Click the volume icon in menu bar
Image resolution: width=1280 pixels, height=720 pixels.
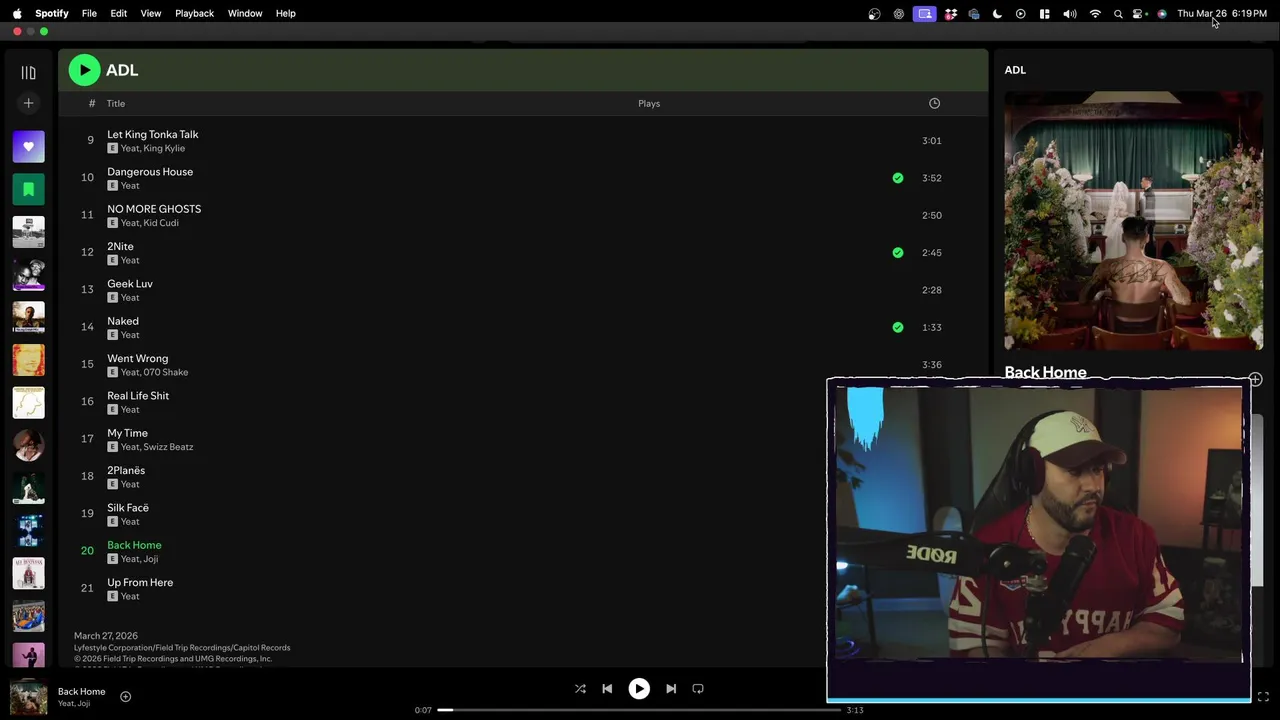[x=1070, y=14]
